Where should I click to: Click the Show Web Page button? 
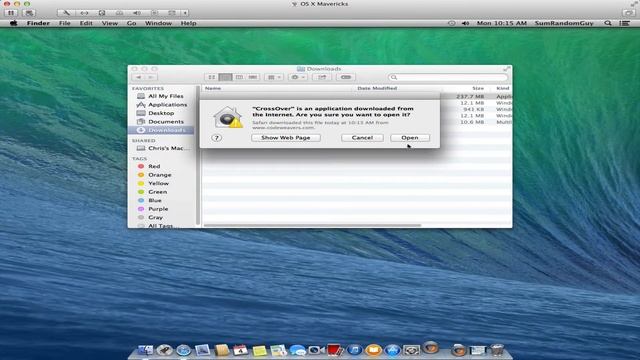pyautogui.click(x=286, y=138)
